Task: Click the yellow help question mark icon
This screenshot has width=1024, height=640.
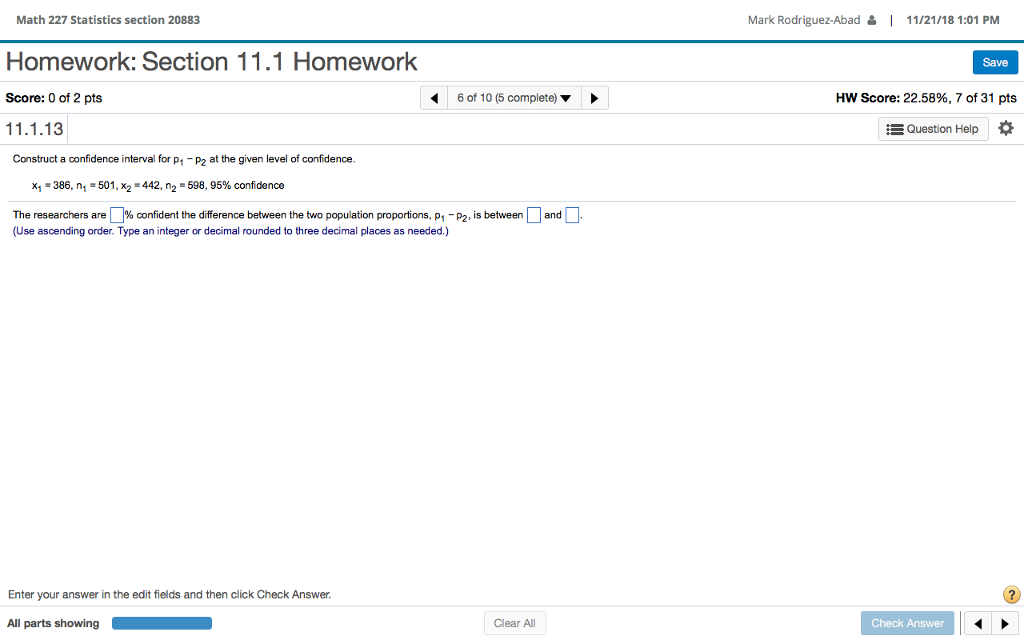Action: pos(1011,594)
